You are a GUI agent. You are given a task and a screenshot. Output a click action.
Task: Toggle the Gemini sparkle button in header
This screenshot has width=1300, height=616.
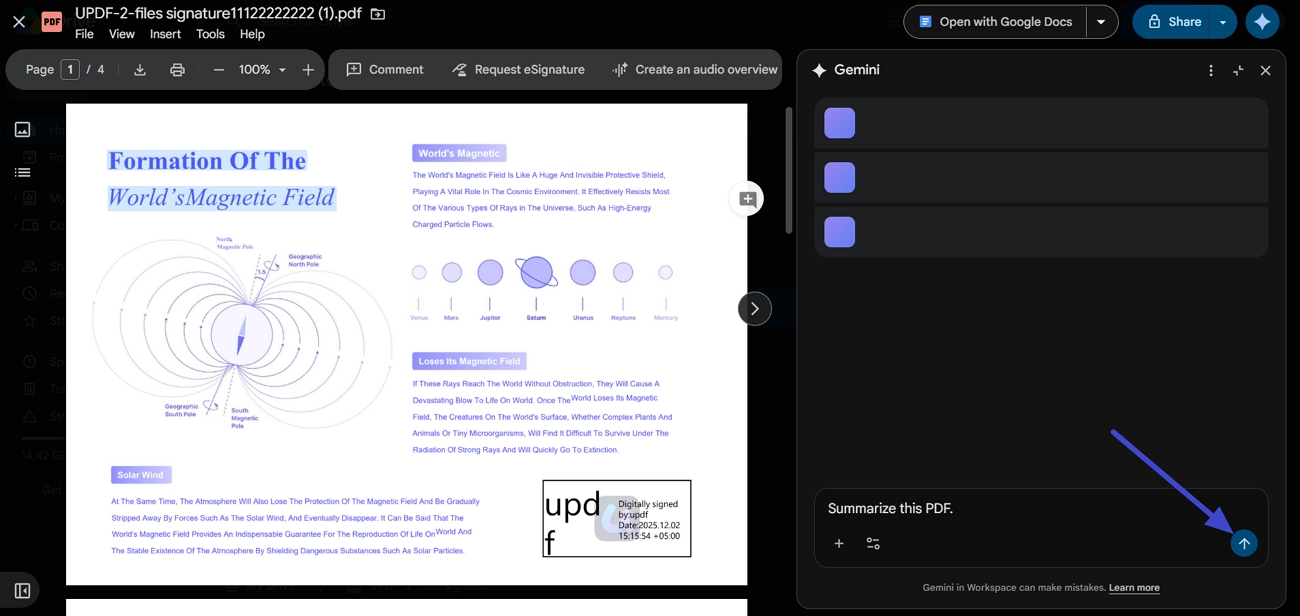click(1262, 22)
